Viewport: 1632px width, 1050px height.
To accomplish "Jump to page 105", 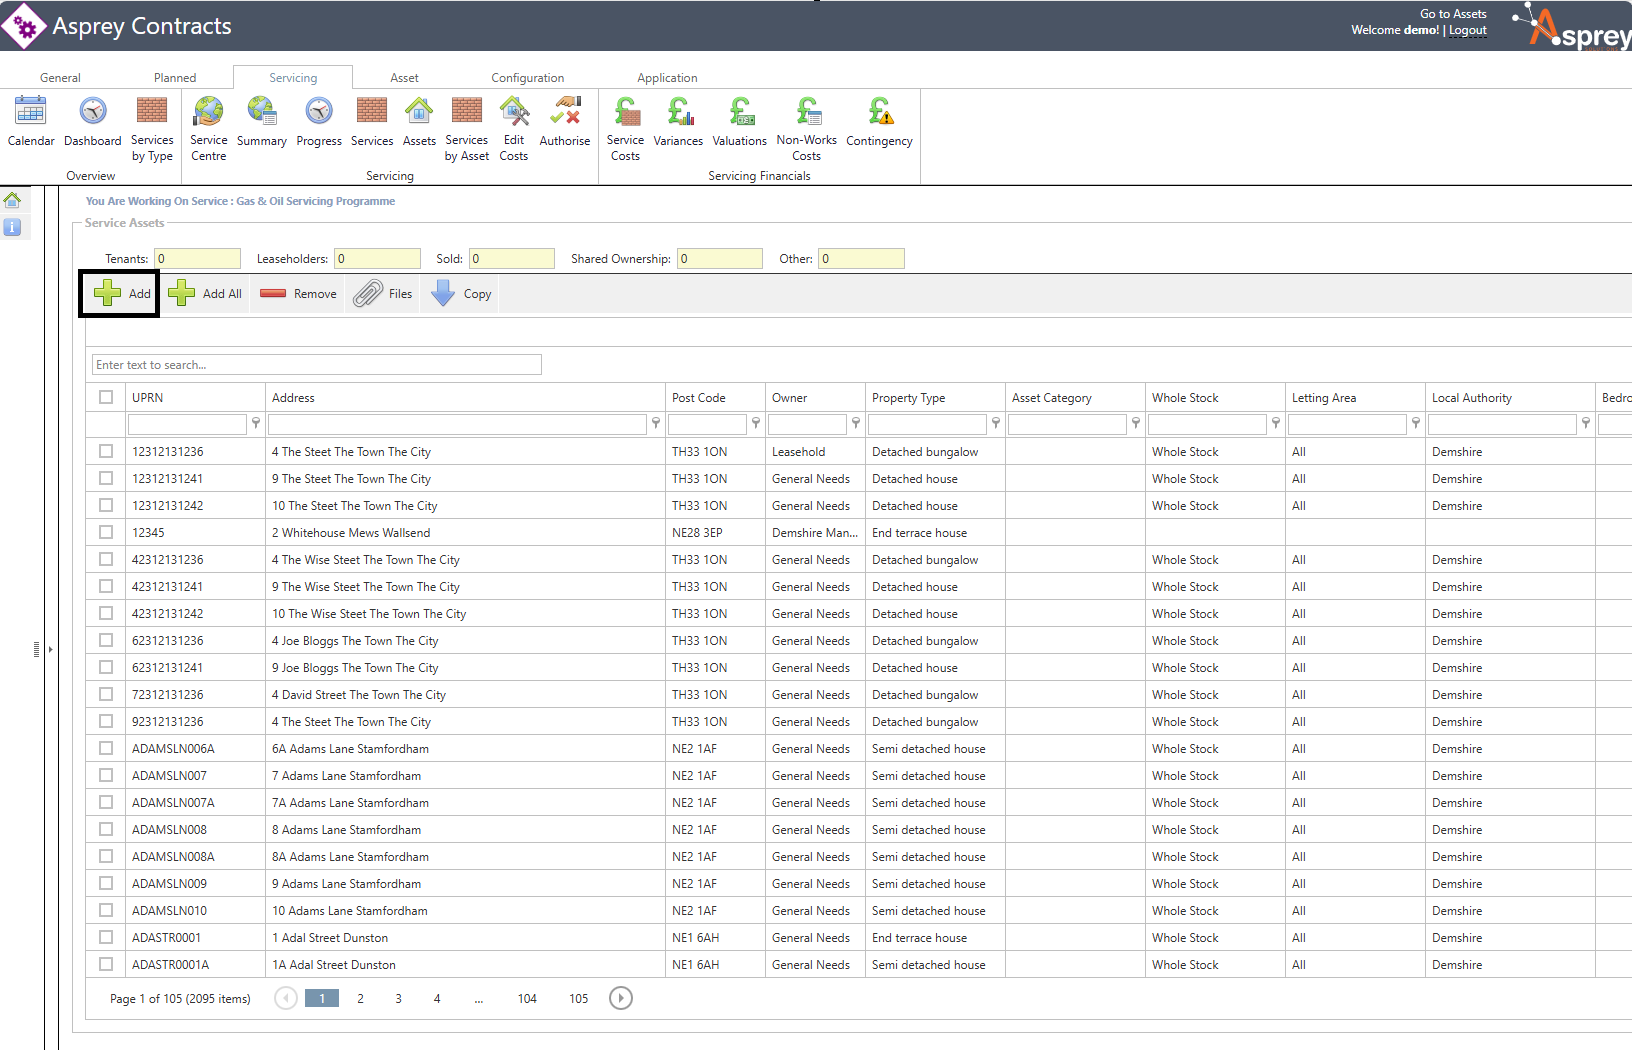I will tap(579, 998).
